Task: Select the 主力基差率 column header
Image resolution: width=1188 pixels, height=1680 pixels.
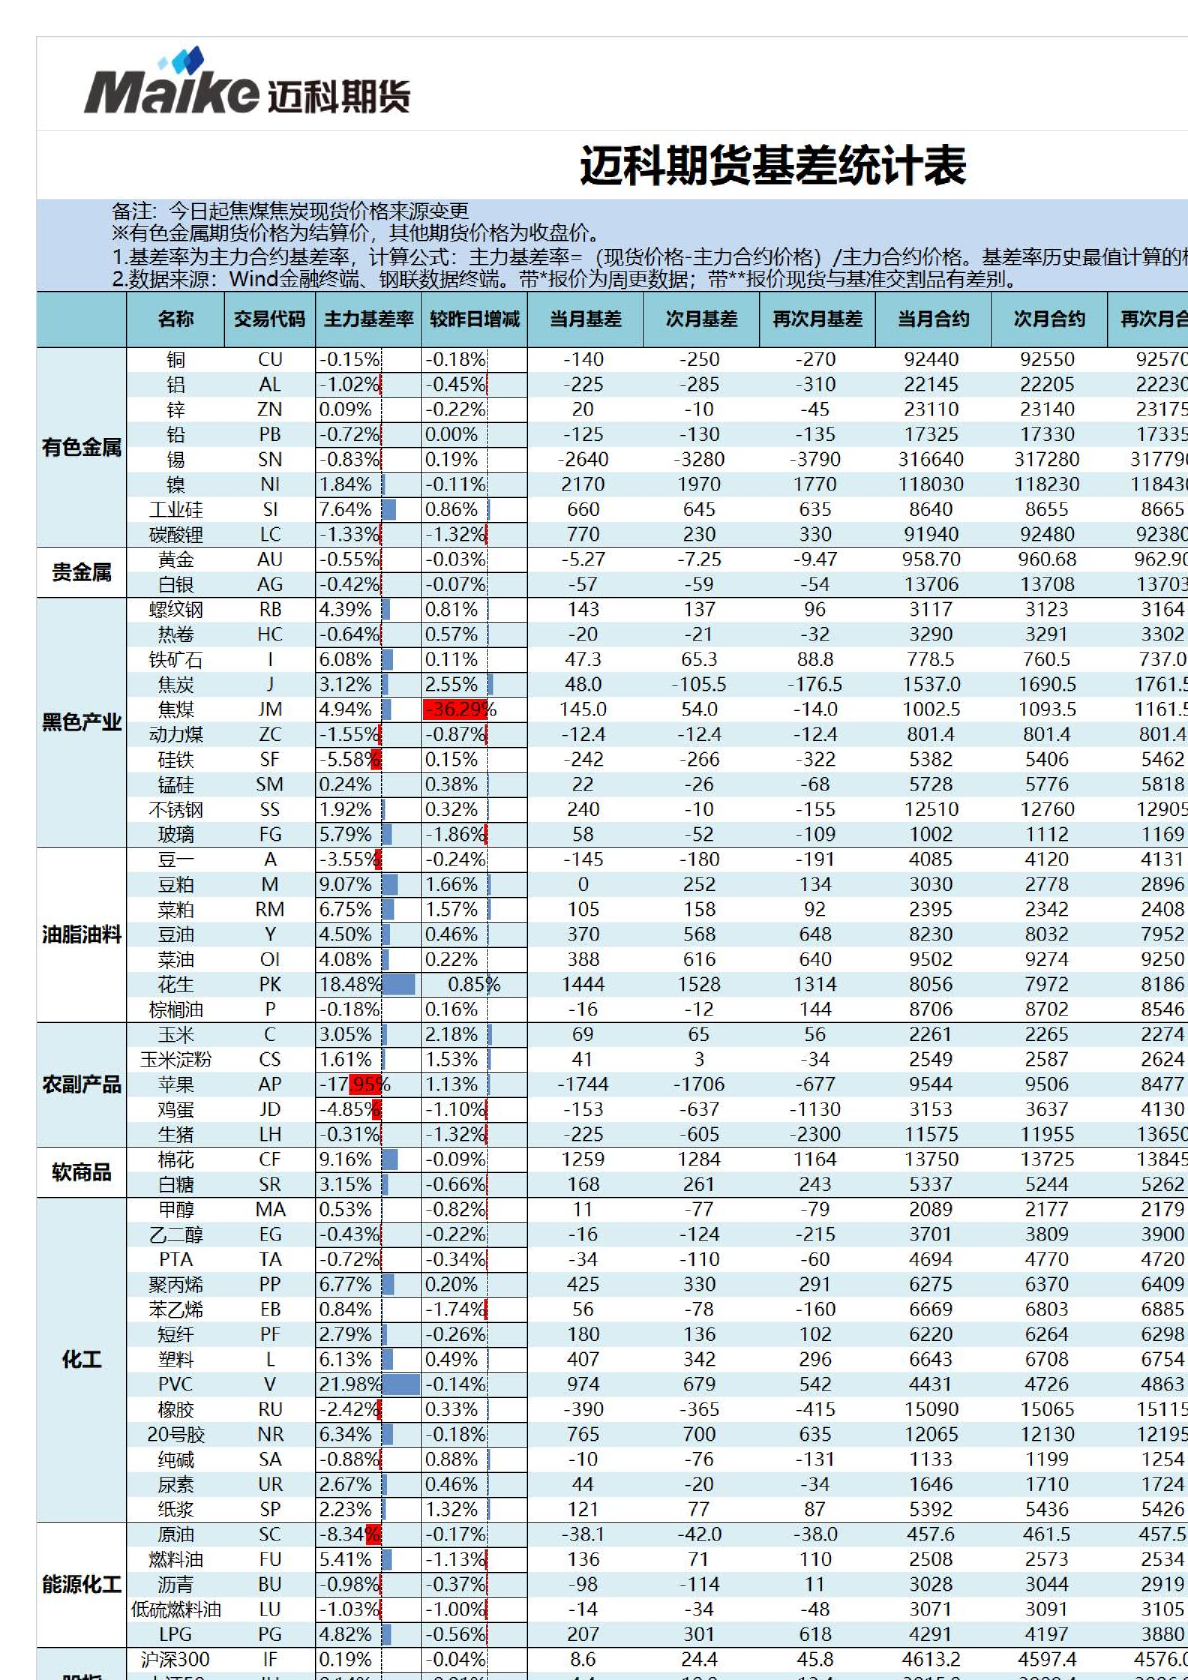Action: 369,319
